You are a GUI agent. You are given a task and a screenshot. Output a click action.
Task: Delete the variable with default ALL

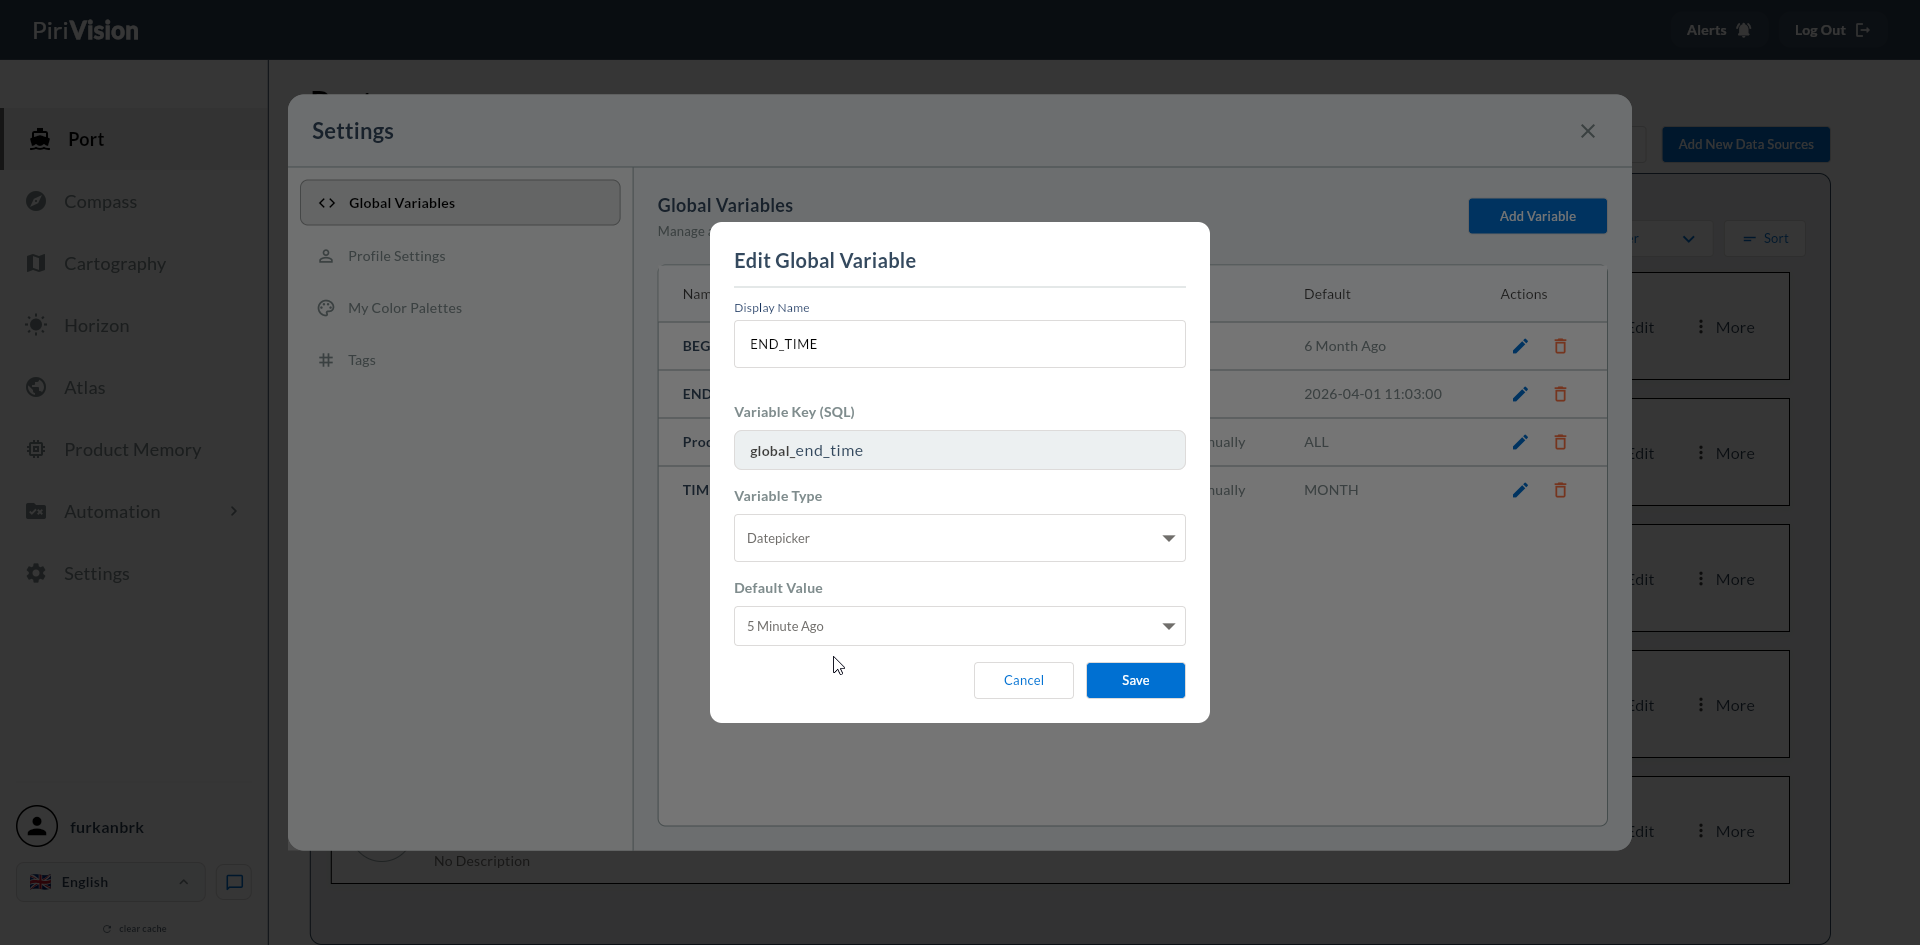pos(1560,442)
